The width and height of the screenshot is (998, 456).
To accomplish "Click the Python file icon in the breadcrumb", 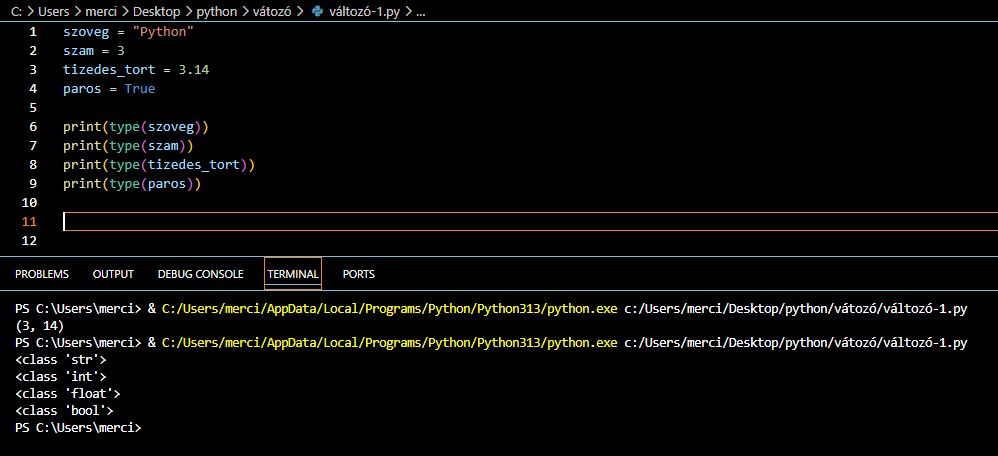I will click(x=320, y=13).
